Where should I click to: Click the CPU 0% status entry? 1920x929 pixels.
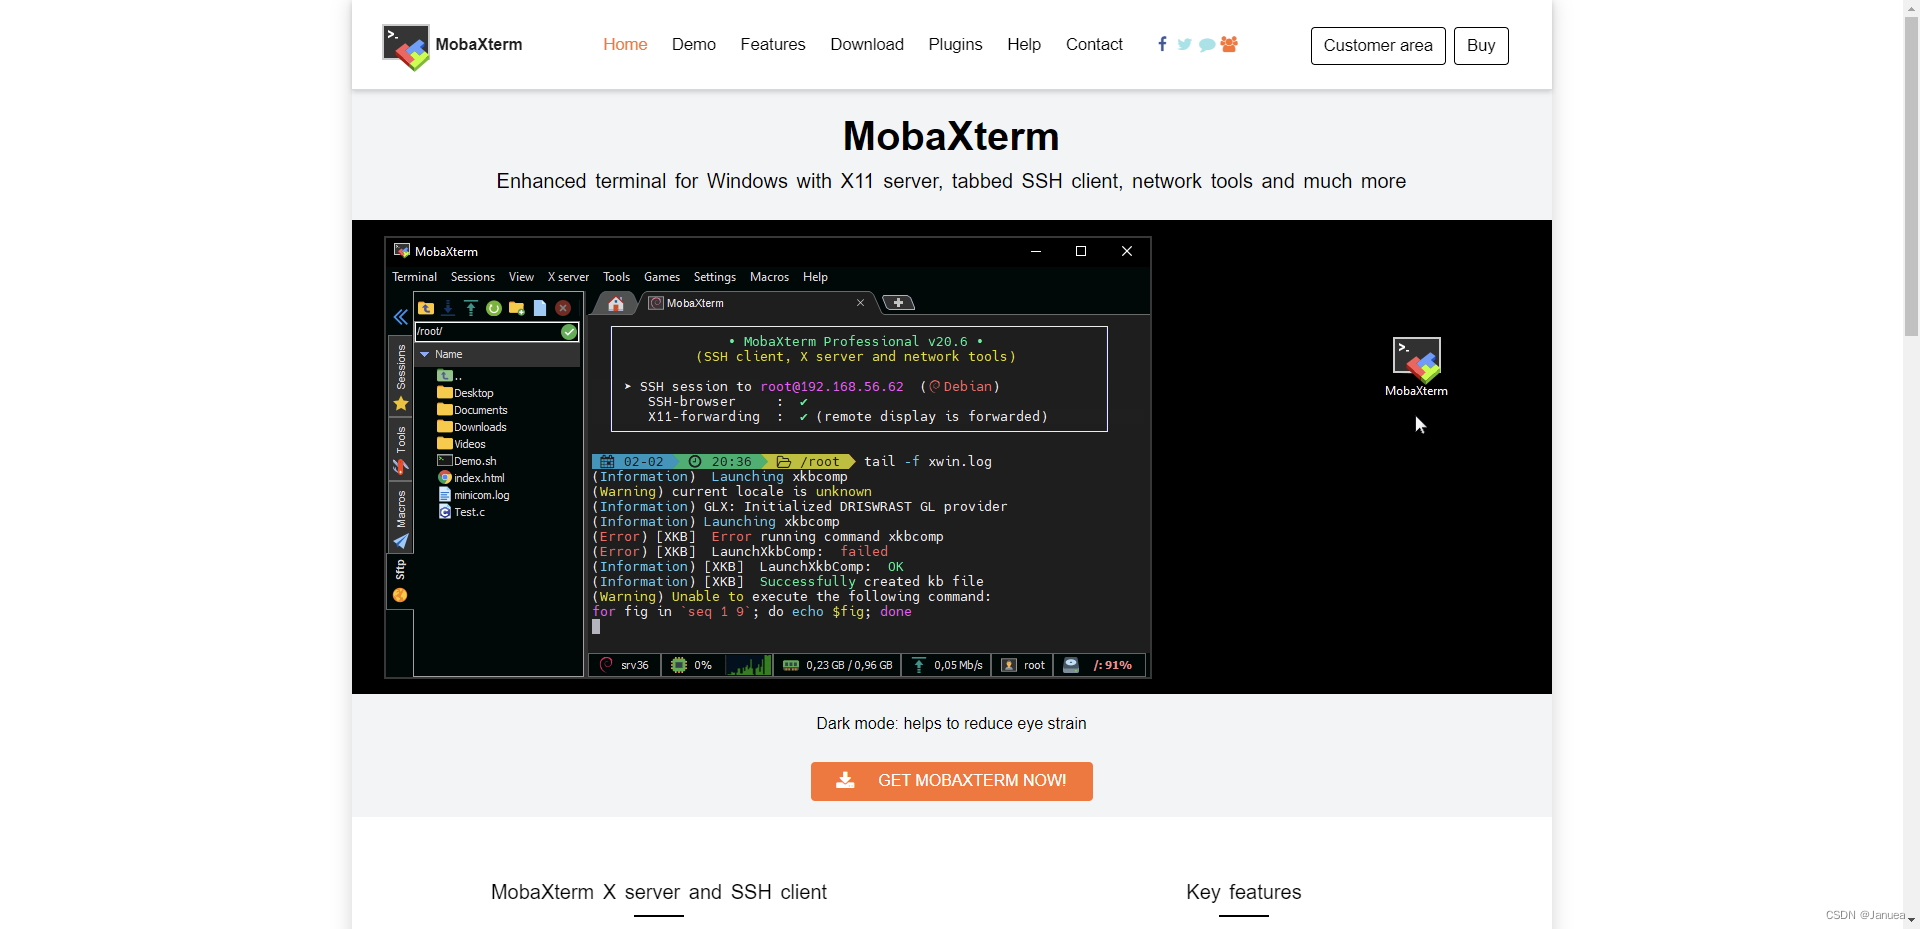(x=692, y=665)
